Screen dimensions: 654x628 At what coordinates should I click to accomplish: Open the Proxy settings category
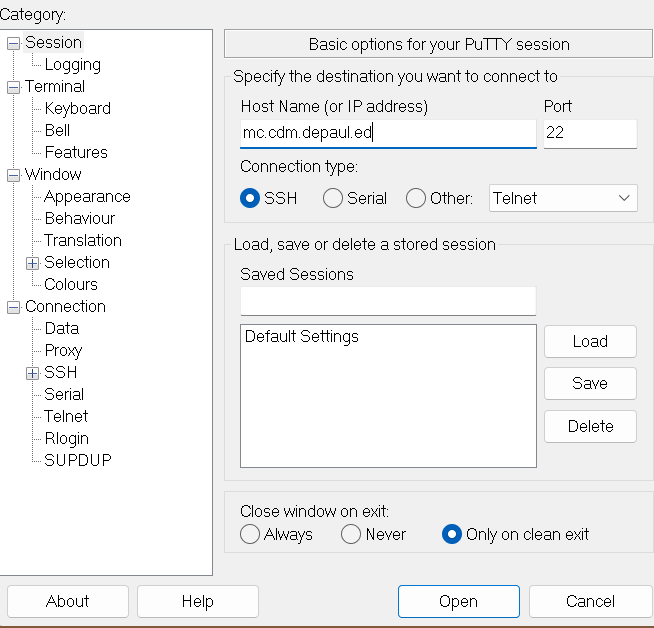(x=63, y=351)
